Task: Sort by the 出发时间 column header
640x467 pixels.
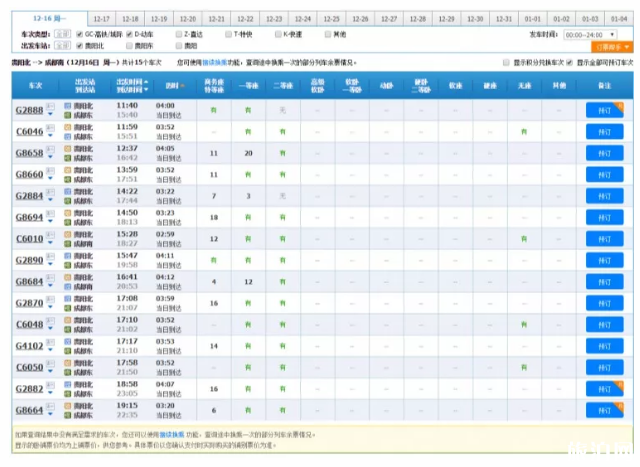Action: pyautogui.click(x=131, y=82)
